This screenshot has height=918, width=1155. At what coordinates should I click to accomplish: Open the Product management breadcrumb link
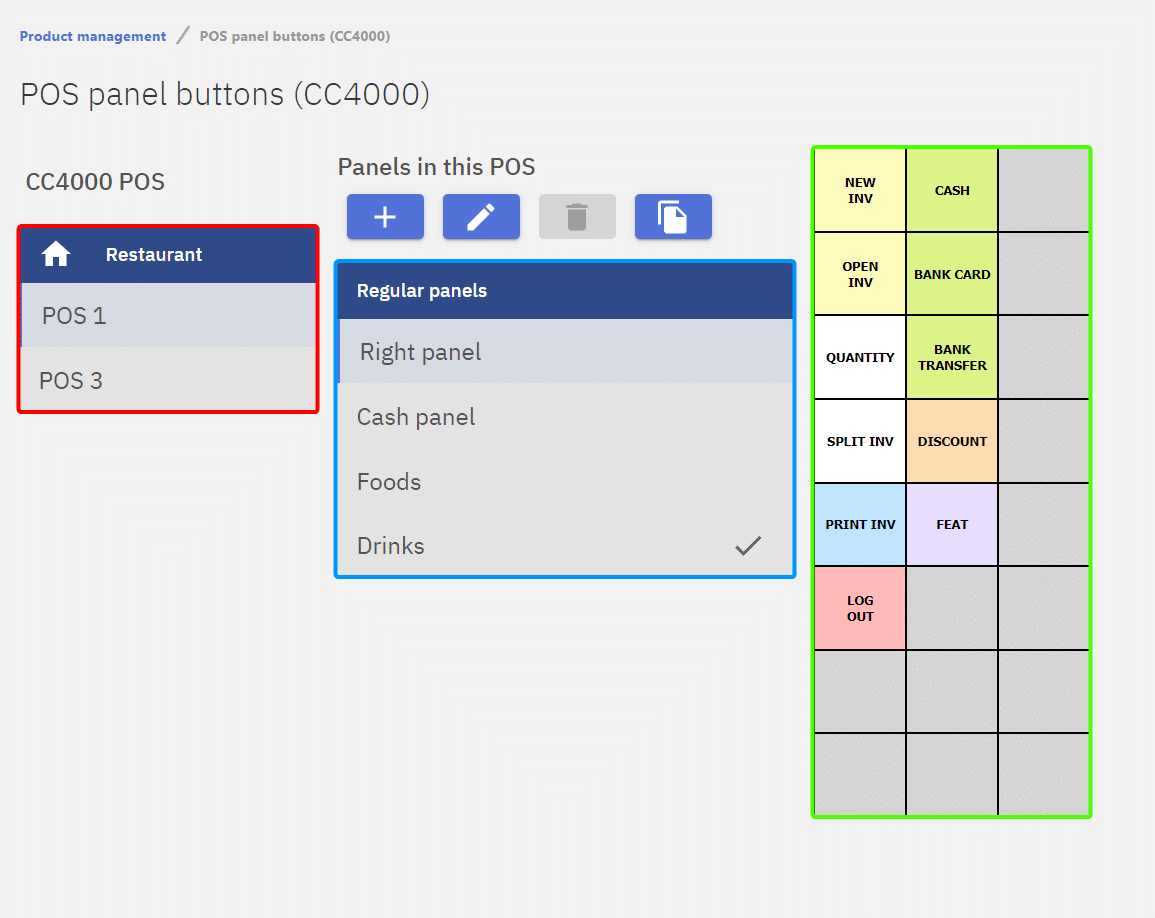coord(93,36)
